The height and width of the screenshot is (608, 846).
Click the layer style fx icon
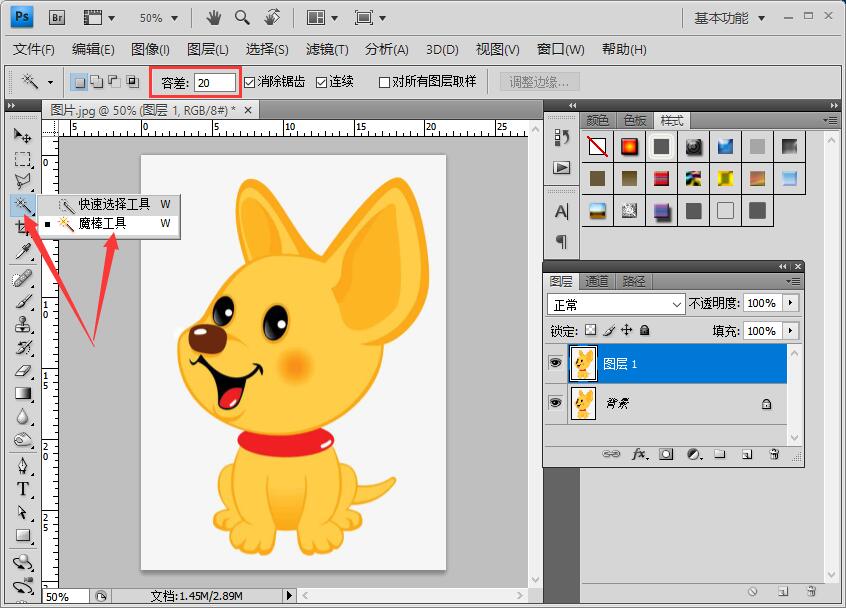point(639,454)
